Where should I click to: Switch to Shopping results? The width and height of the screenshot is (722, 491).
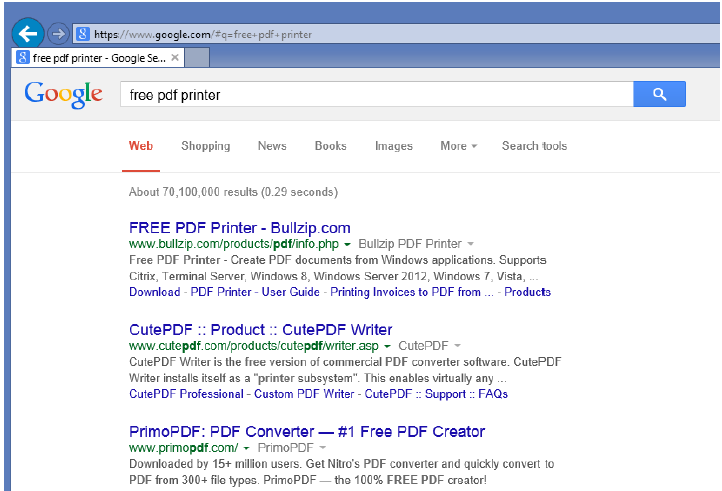(x=205, y=146)
